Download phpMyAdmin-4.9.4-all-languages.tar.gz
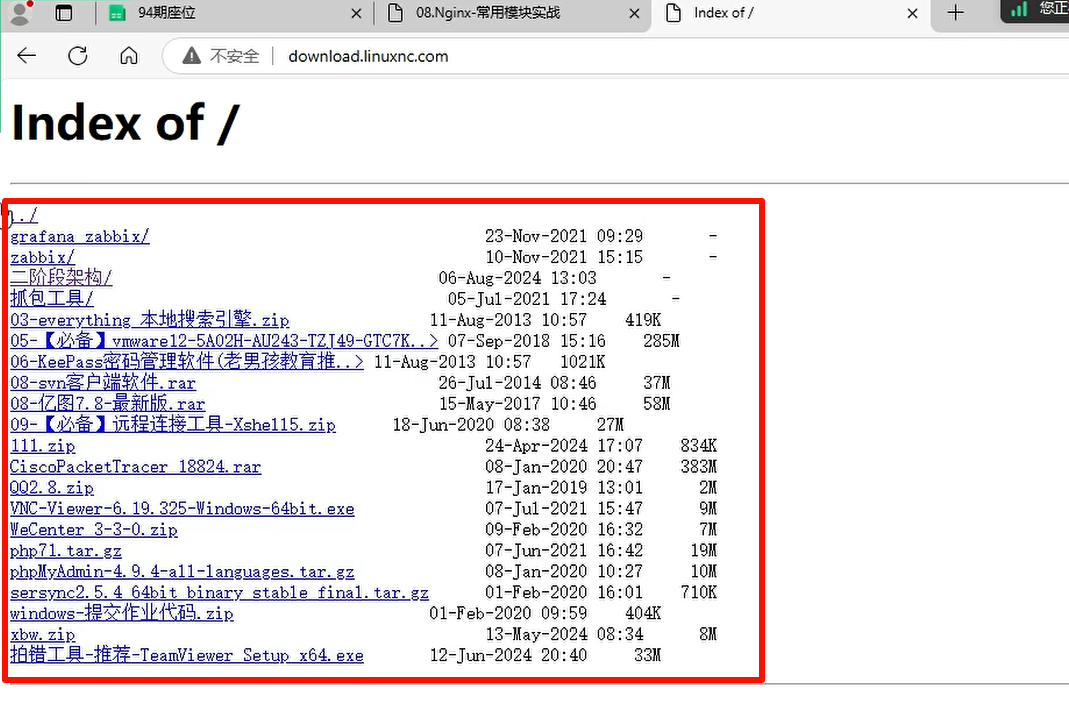The image size is (1069, 717). (x=182, y=572)
